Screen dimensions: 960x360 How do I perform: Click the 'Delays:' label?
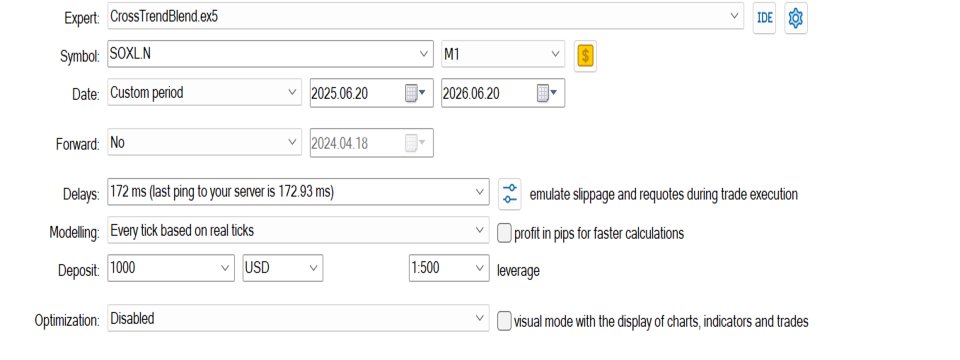[80, 195]
